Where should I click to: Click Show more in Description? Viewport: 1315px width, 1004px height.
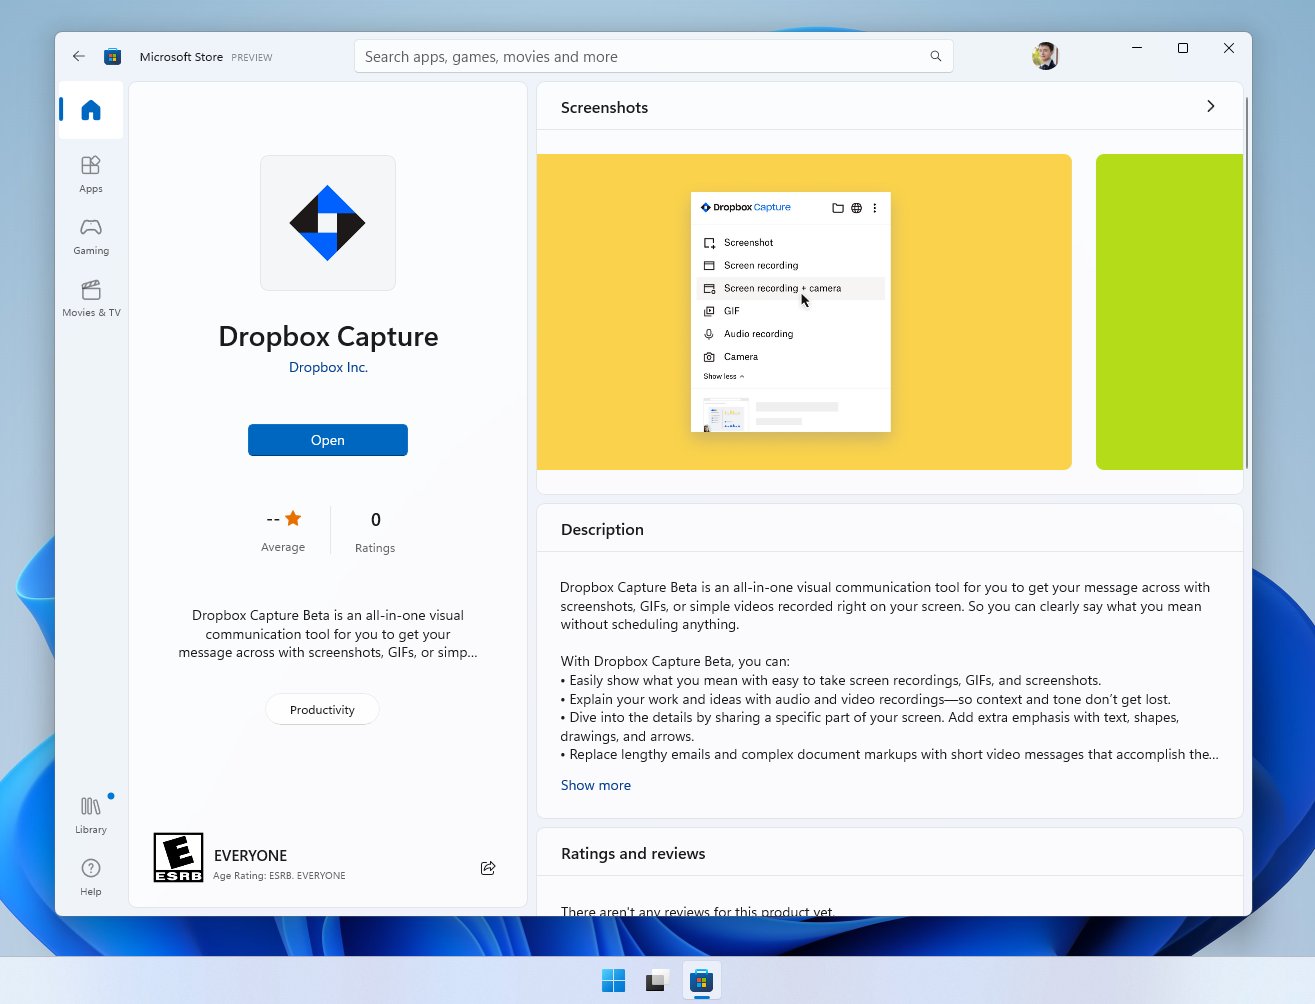pos(596,785)
